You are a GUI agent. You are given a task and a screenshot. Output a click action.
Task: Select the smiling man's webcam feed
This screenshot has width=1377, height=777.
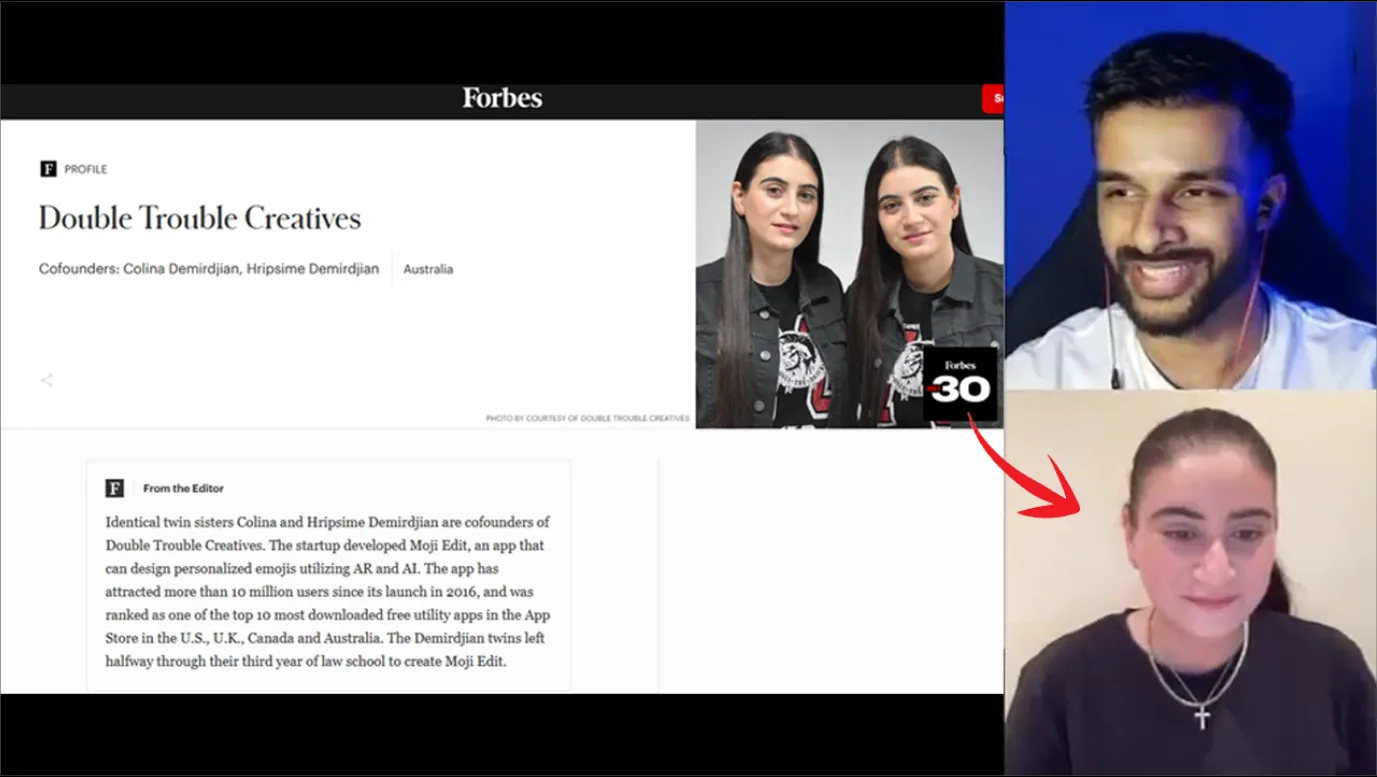[x=1190, y=195]
